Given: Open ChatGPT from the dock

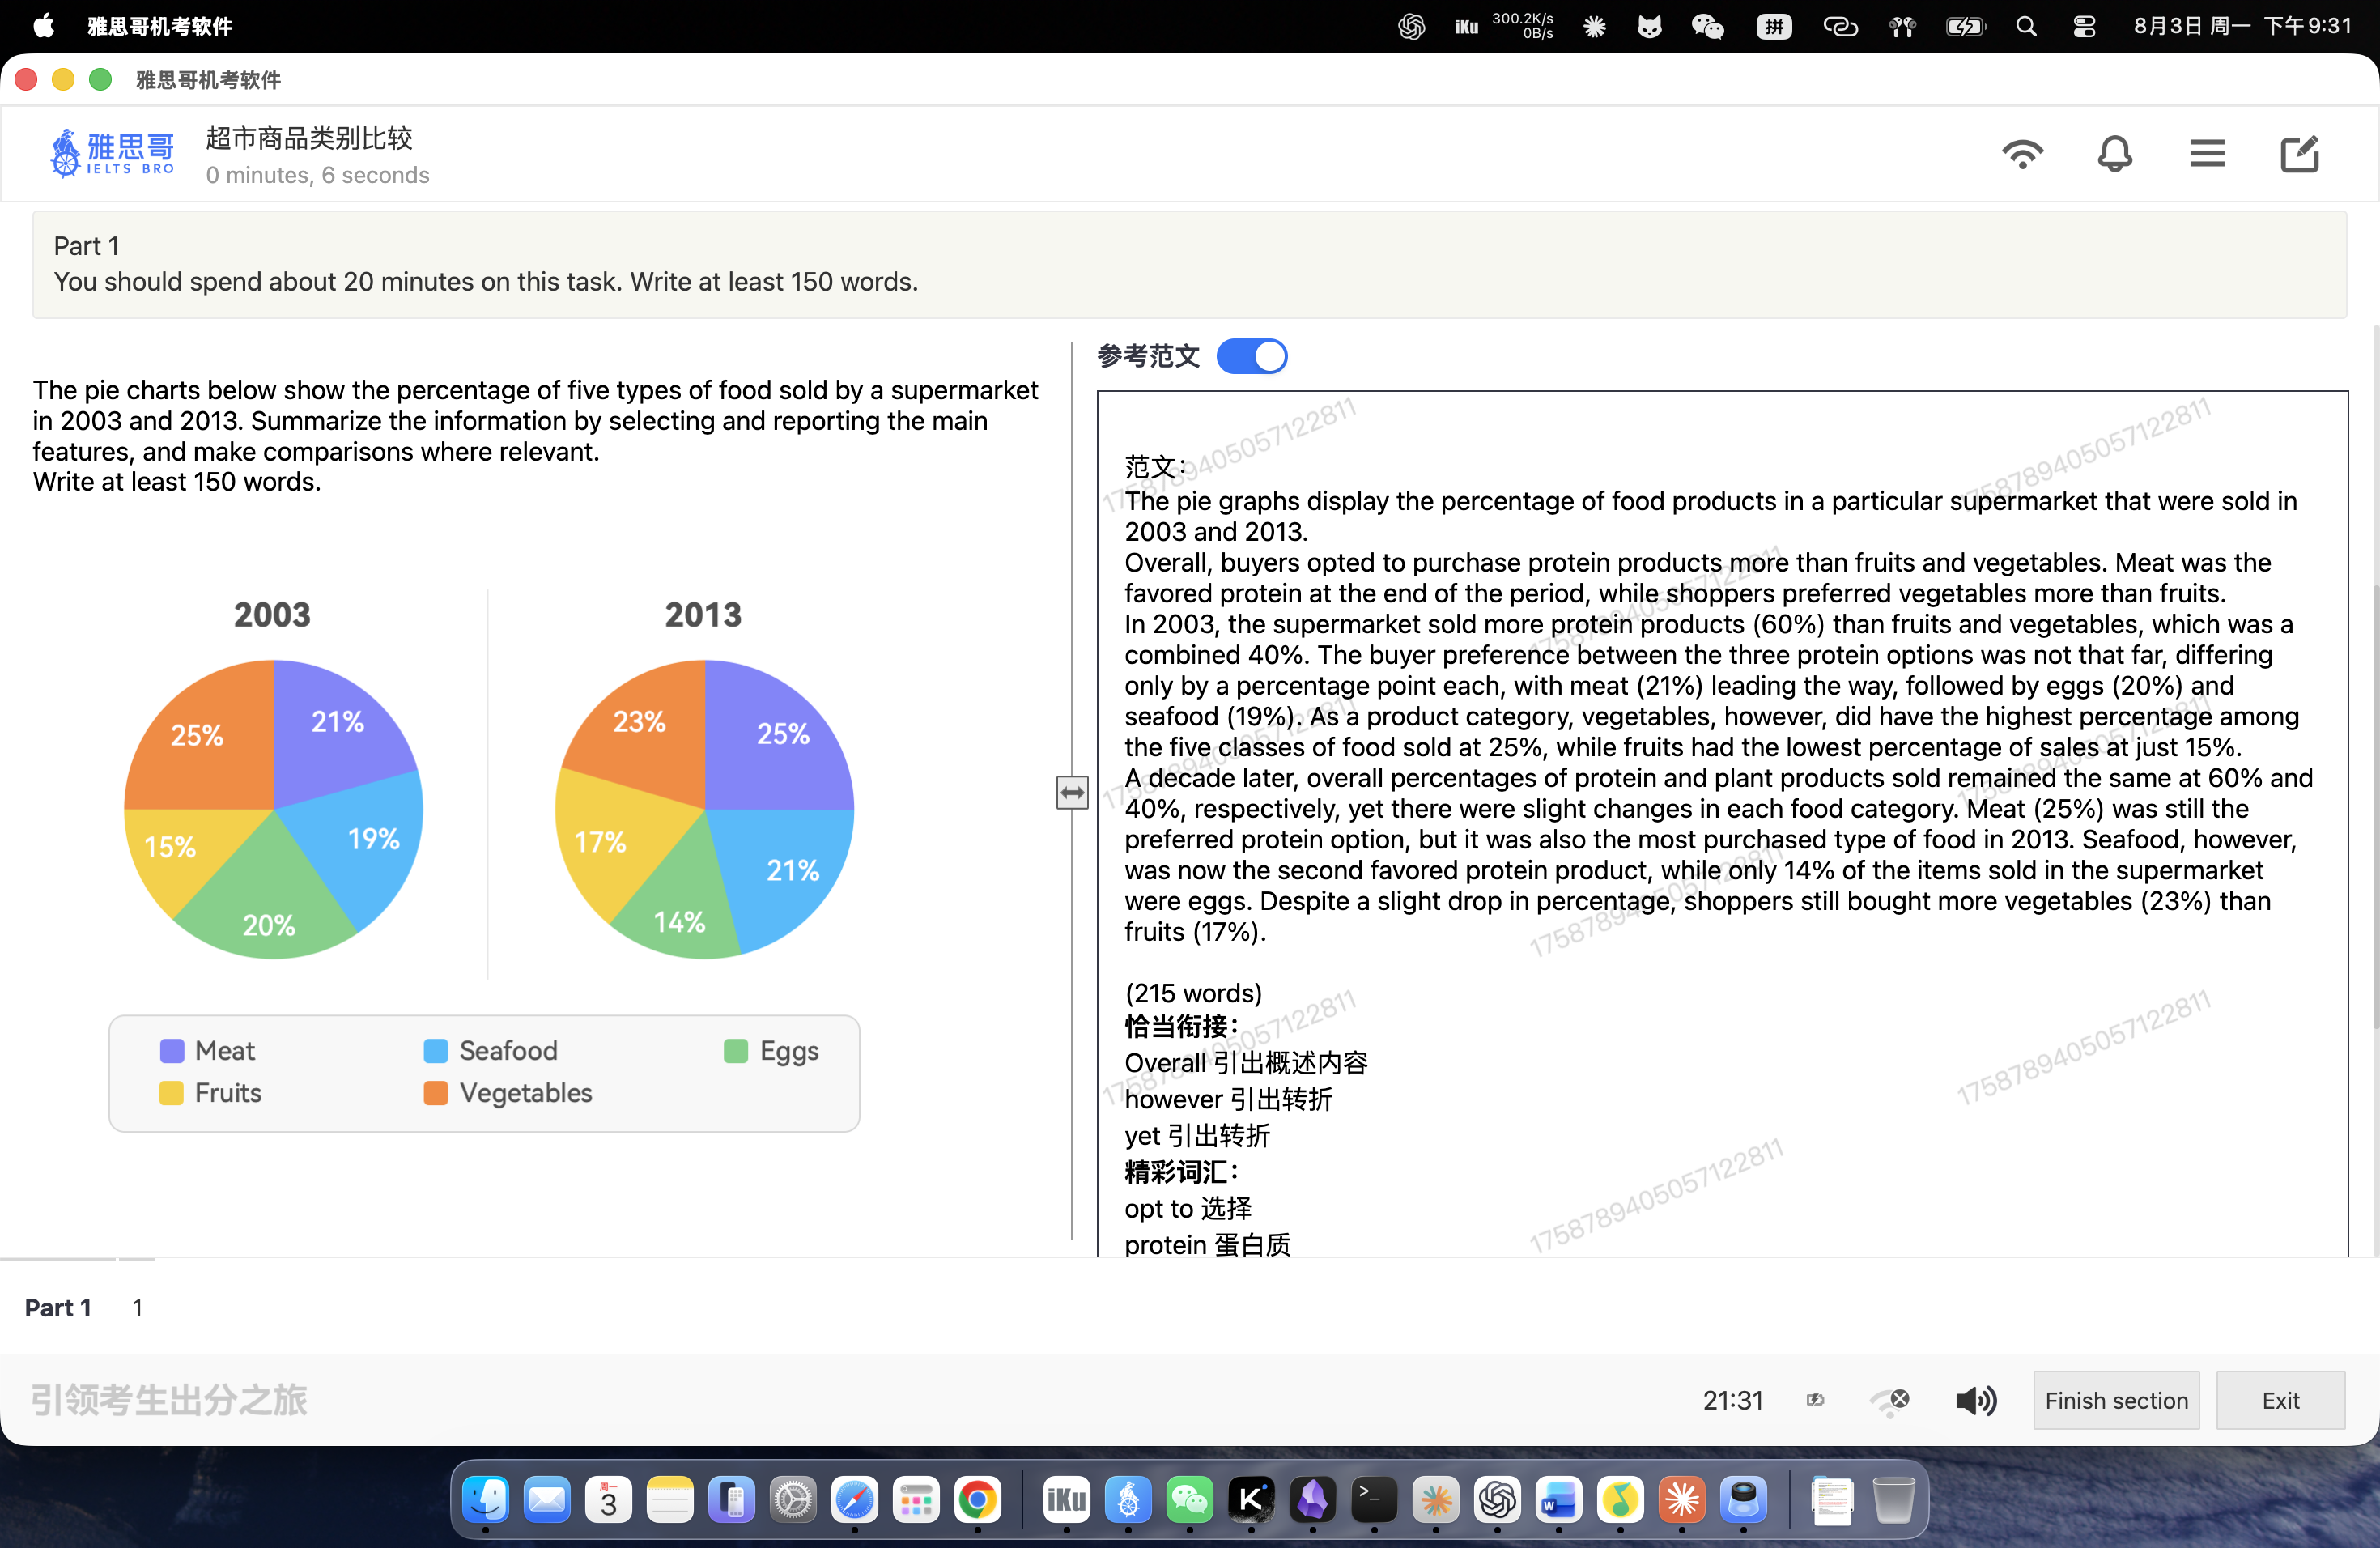Looking at the screenshot, I should pos(1497,1499).
